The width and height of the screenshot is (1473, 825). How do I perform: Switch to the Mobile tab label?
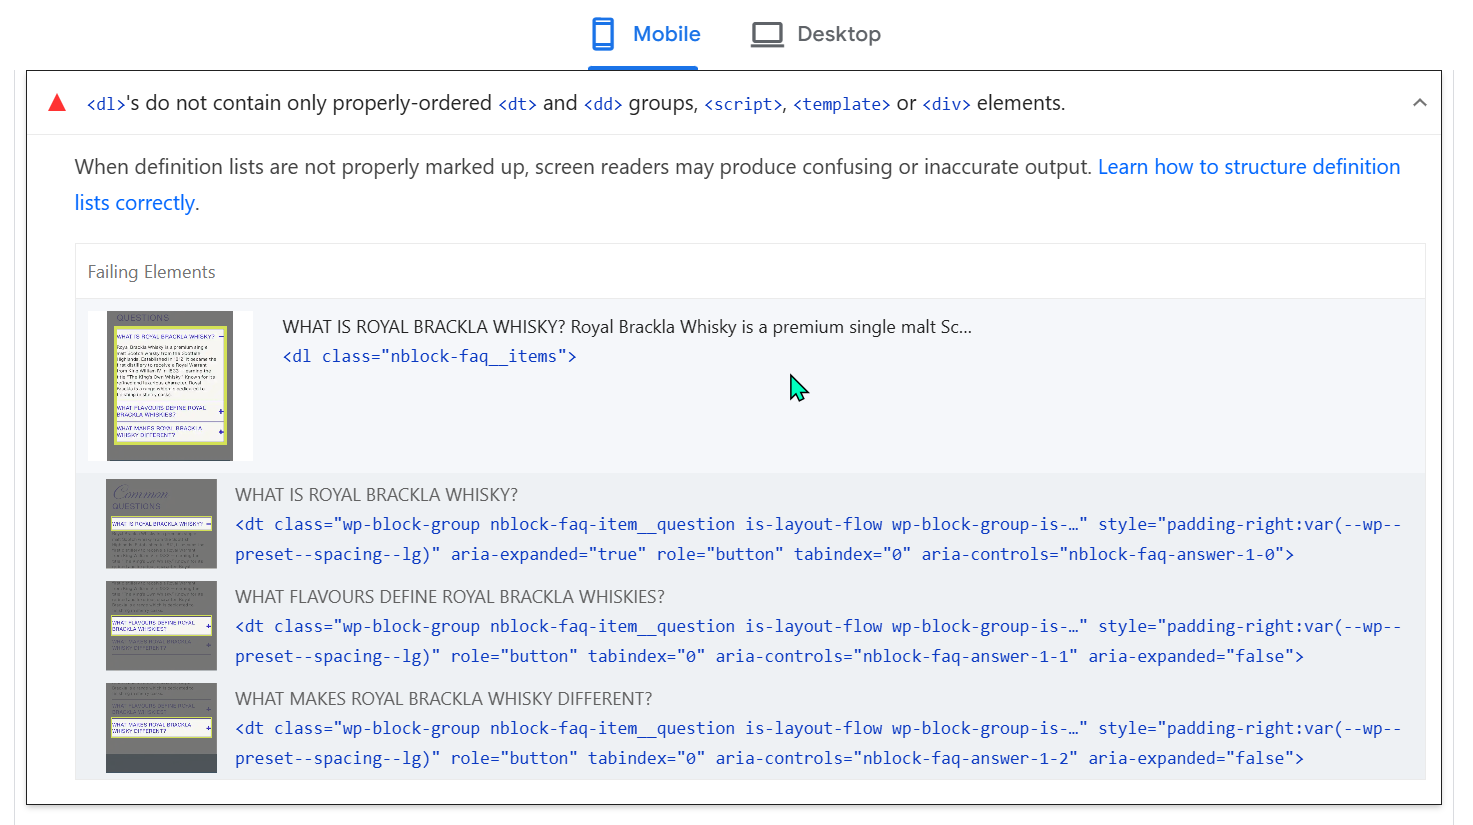666,34
